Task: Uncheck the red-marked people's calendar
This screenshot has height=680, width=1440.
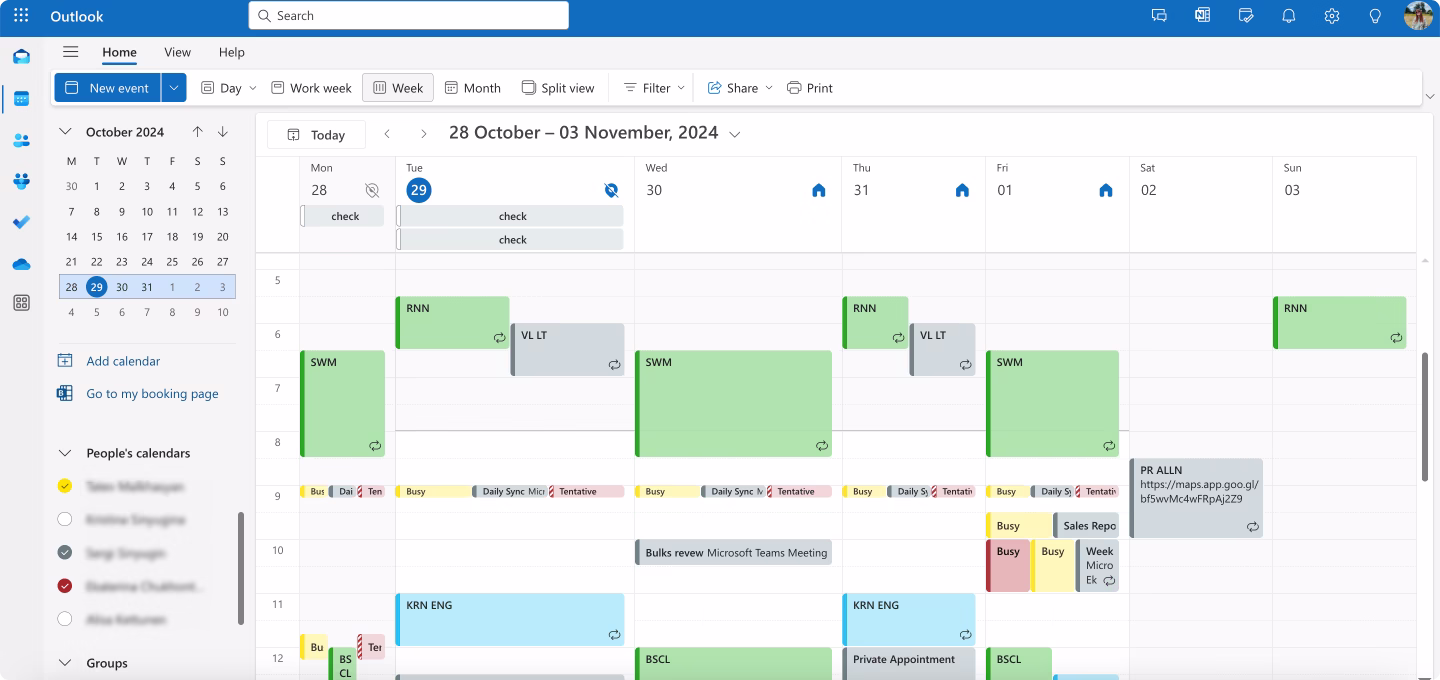Action: tap(65, 586)
